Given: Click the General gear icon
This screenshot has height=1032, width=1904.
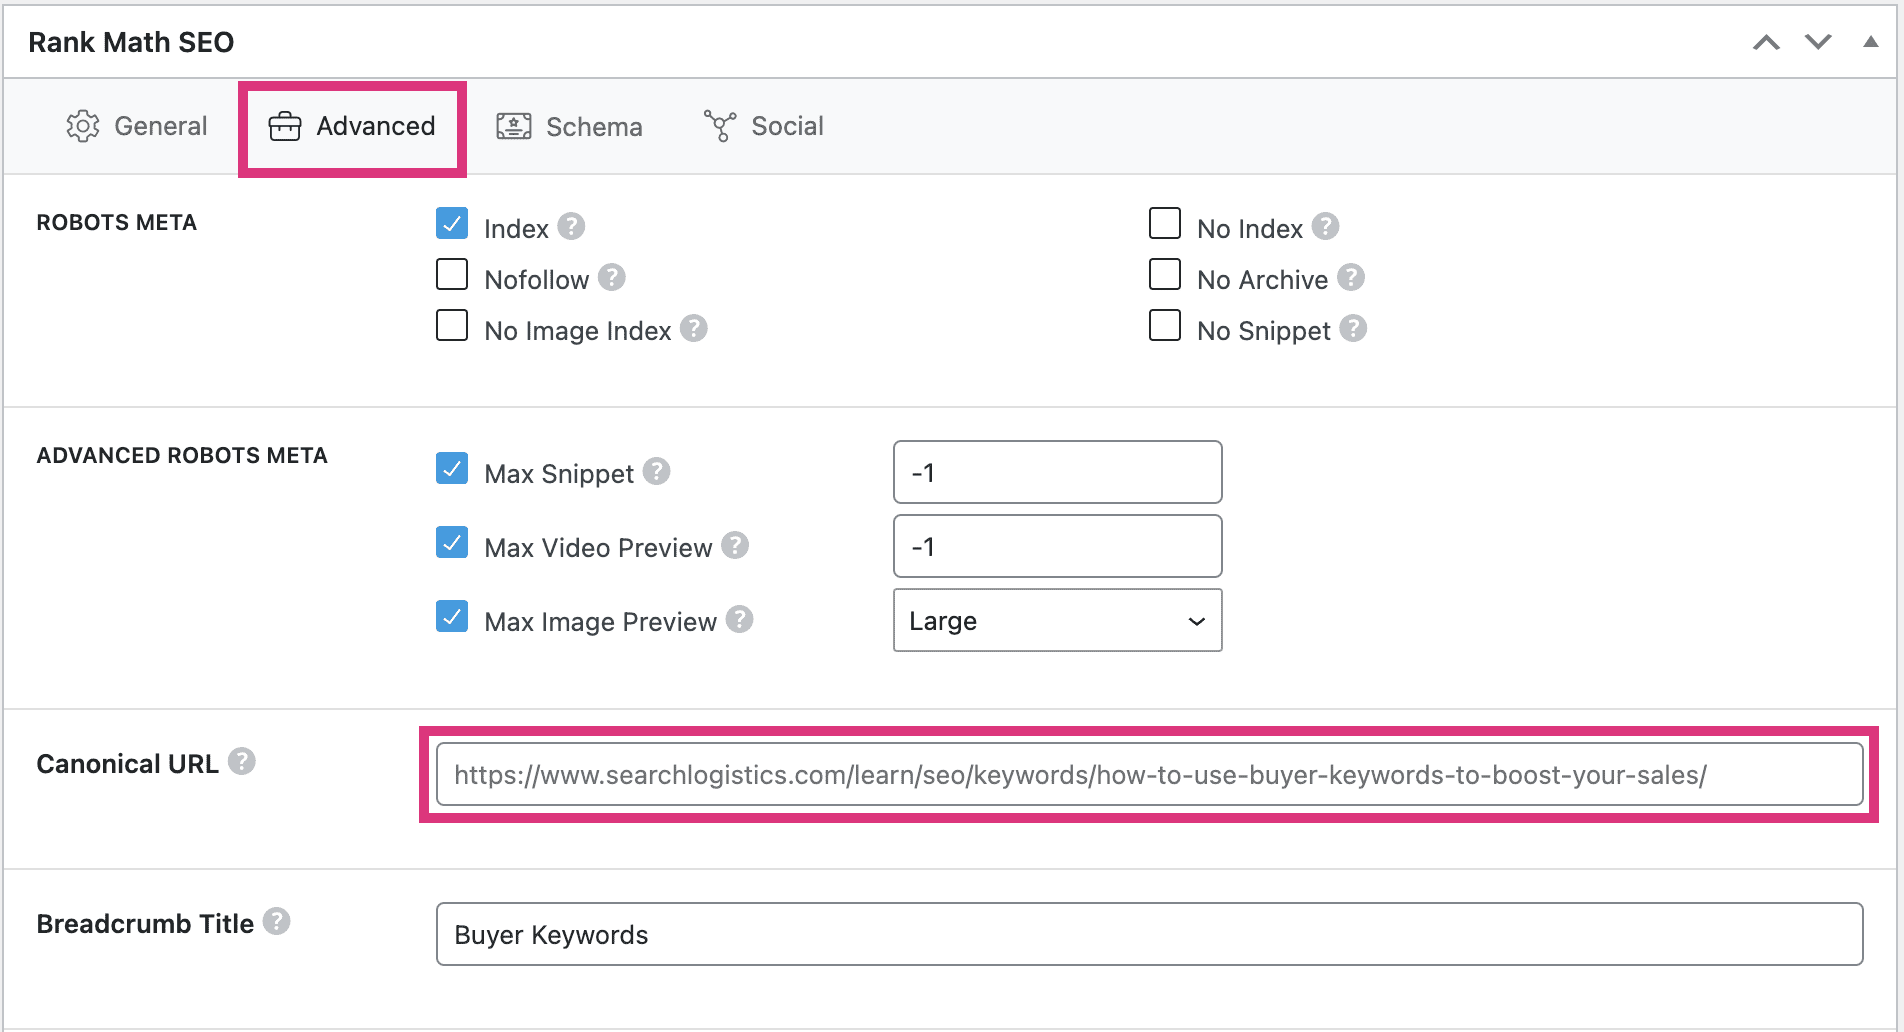Looking at the screenshot, I should 83,127.
